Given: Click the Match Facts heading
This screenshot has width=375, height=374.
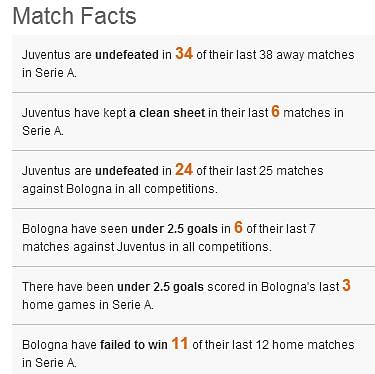Looking at the screenshot, I should click(x=74, y=16).
